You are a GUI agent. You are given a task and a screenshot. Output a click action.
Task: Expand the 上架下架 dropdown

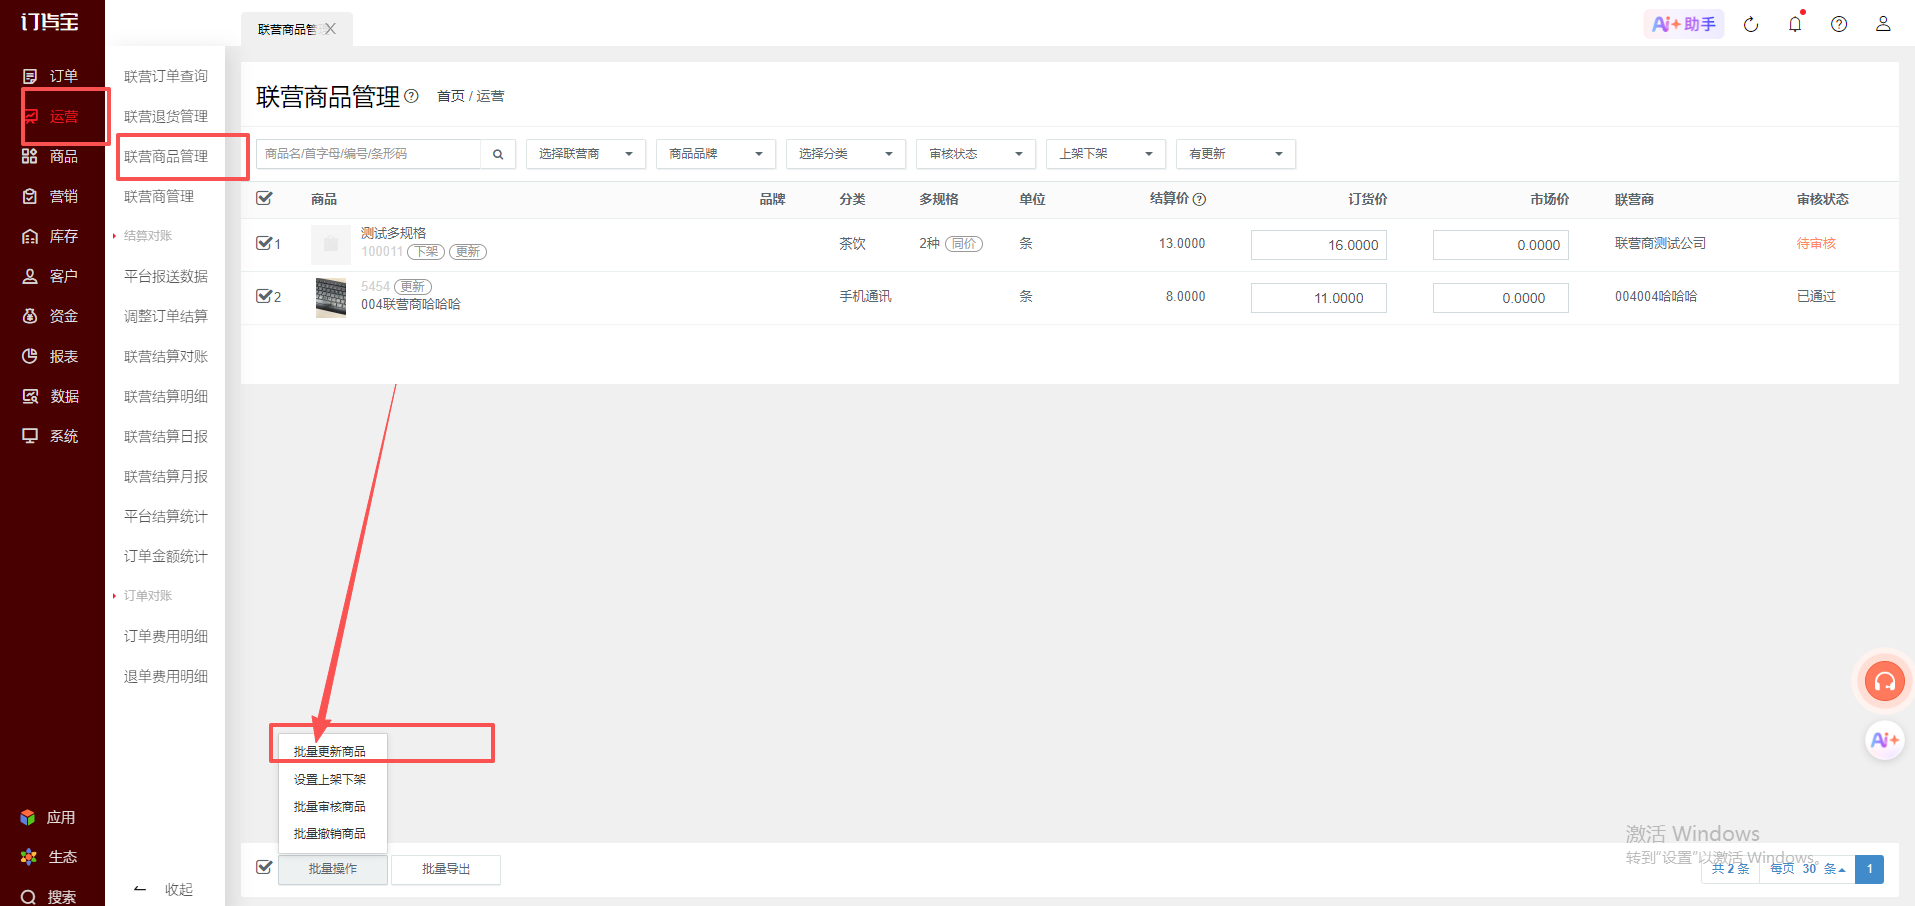pyautogui.click(x=1106, y=154)
